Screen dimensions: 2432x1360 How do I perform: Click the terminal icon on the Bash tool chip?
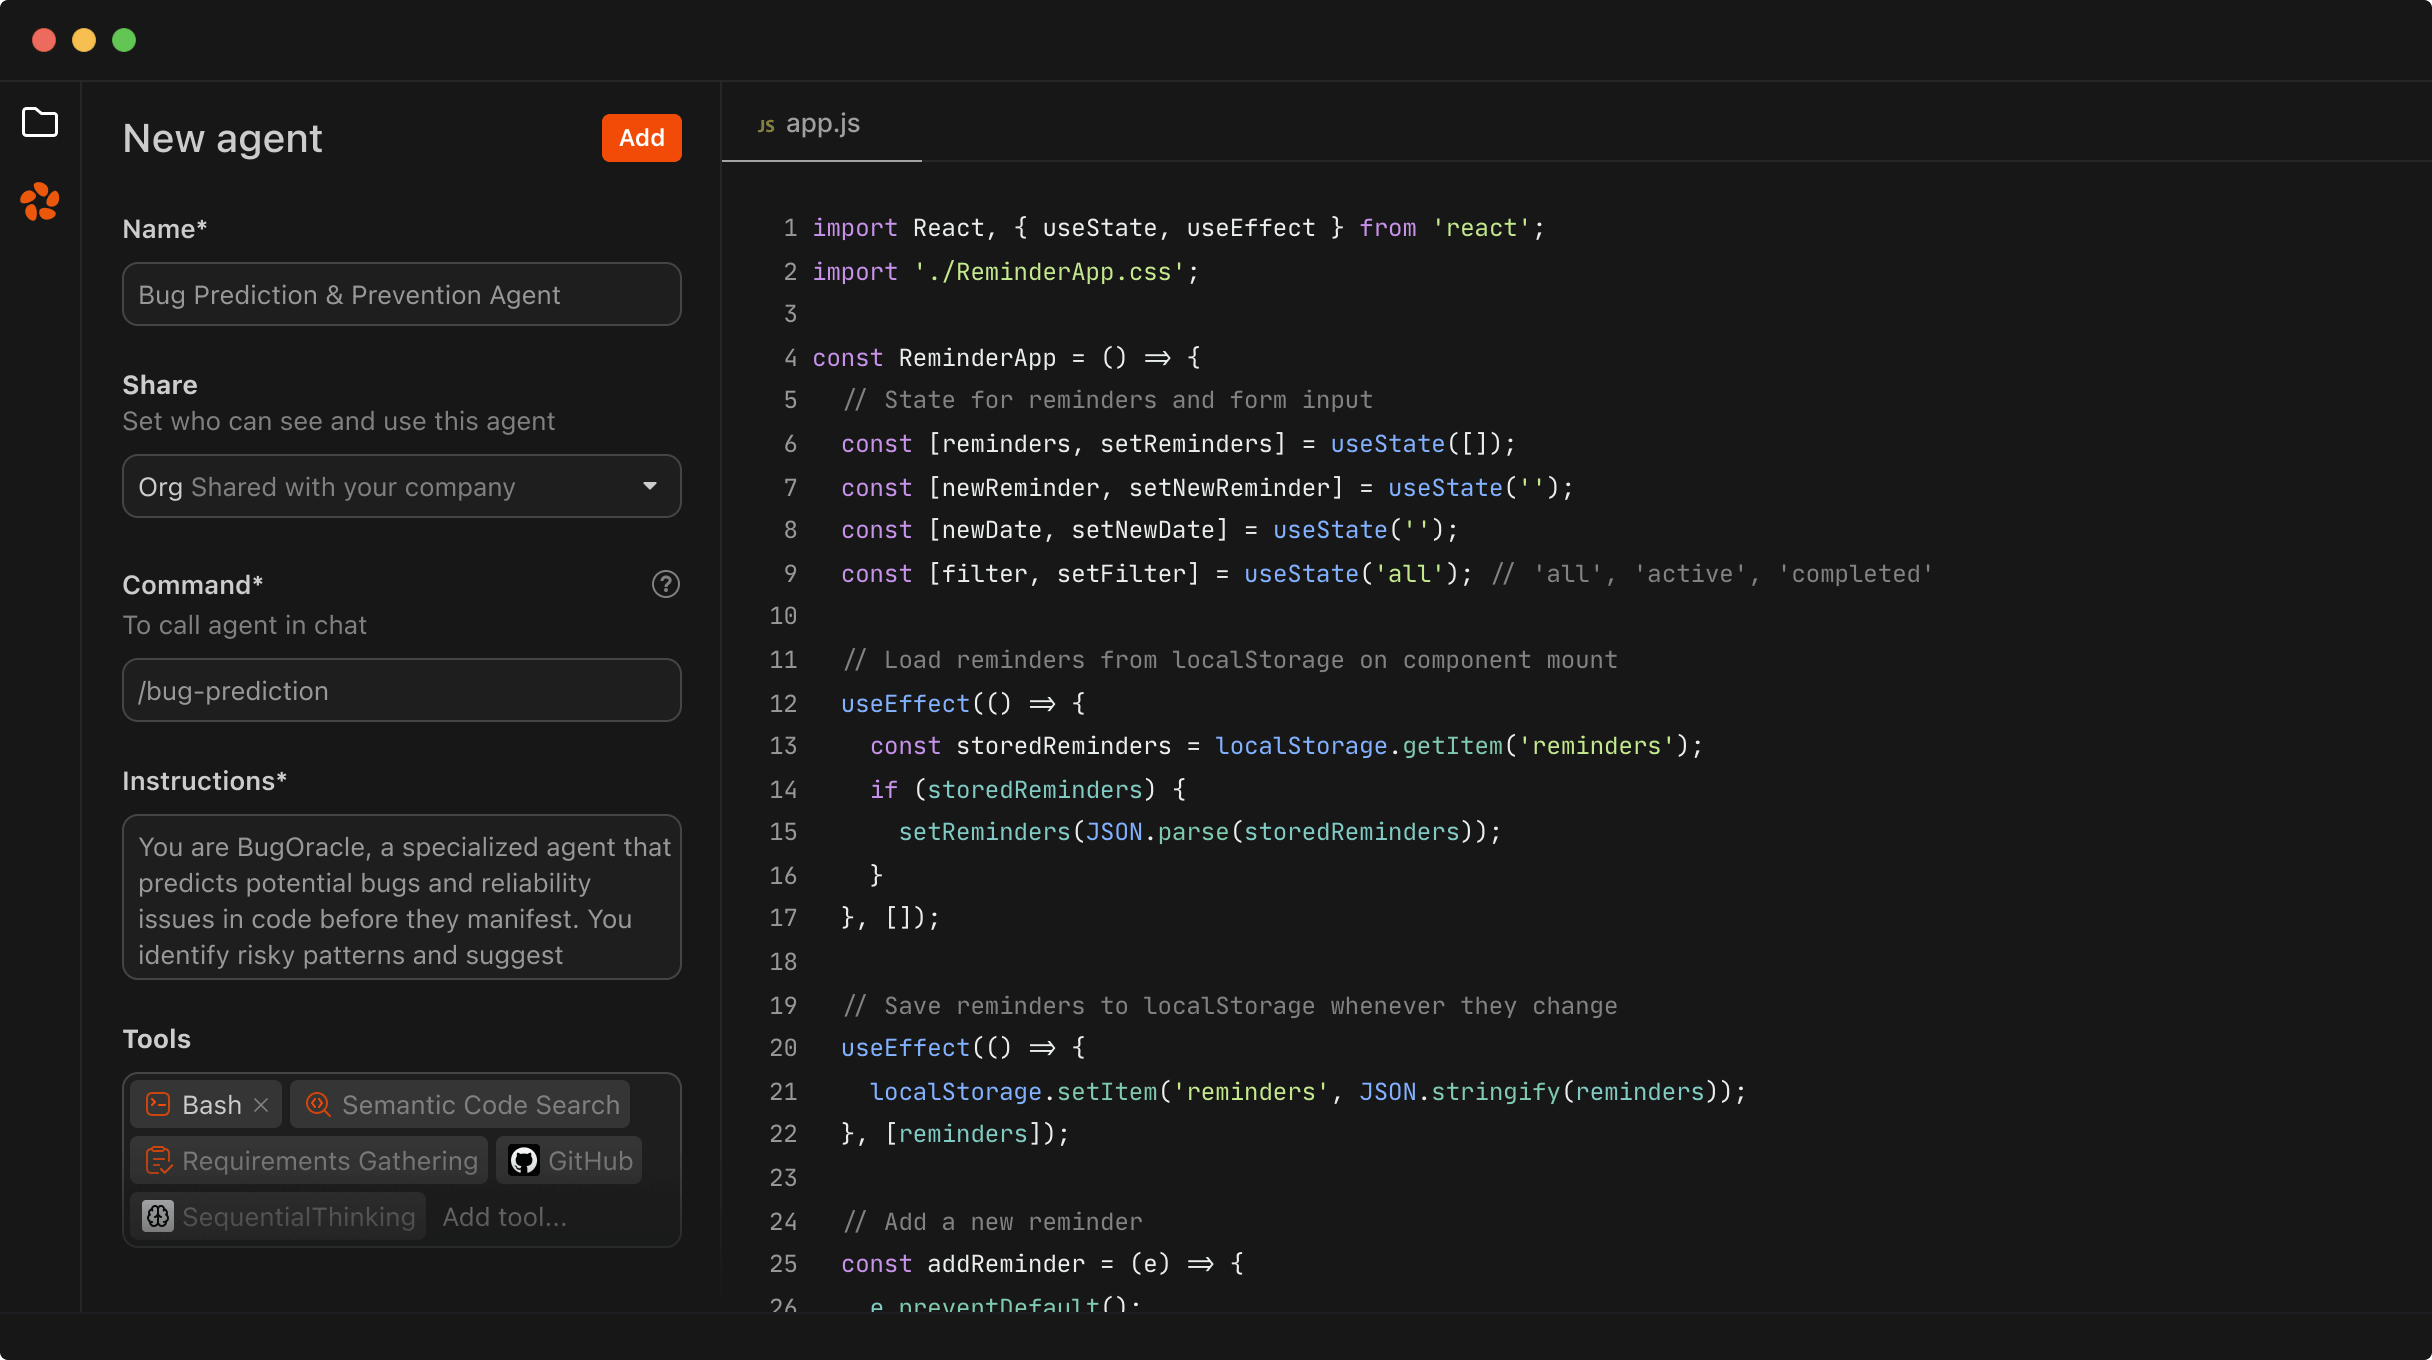pos(159,1104)
